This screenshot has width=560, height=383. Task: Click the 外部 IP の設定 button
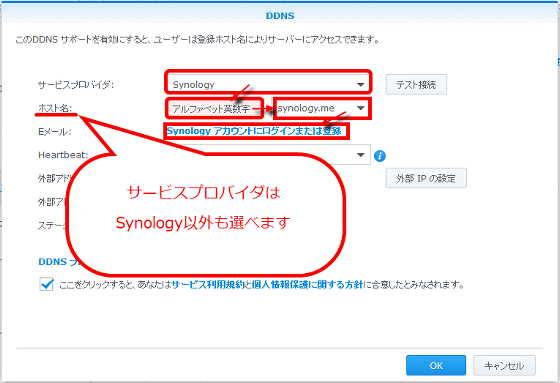[x=426, y=178]
